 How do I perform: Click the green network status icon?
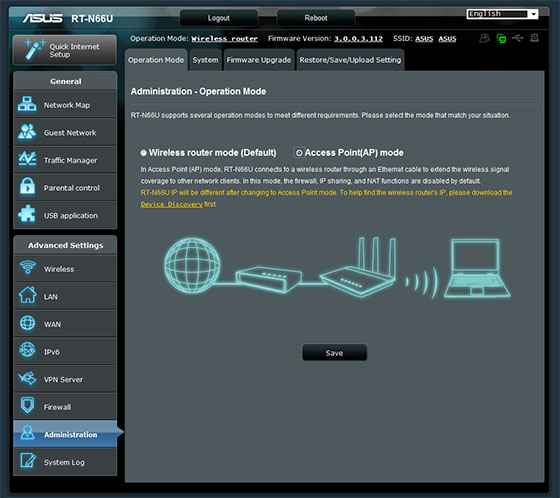tap(501, 38)
